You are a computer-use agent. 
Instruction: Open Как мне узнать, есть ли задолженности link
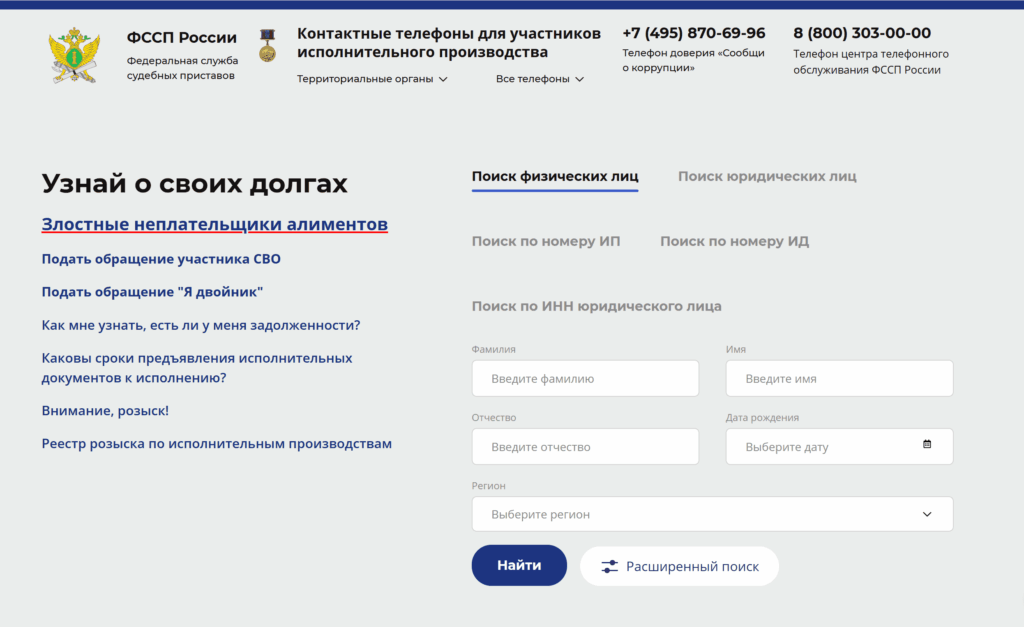coord(201,325)
